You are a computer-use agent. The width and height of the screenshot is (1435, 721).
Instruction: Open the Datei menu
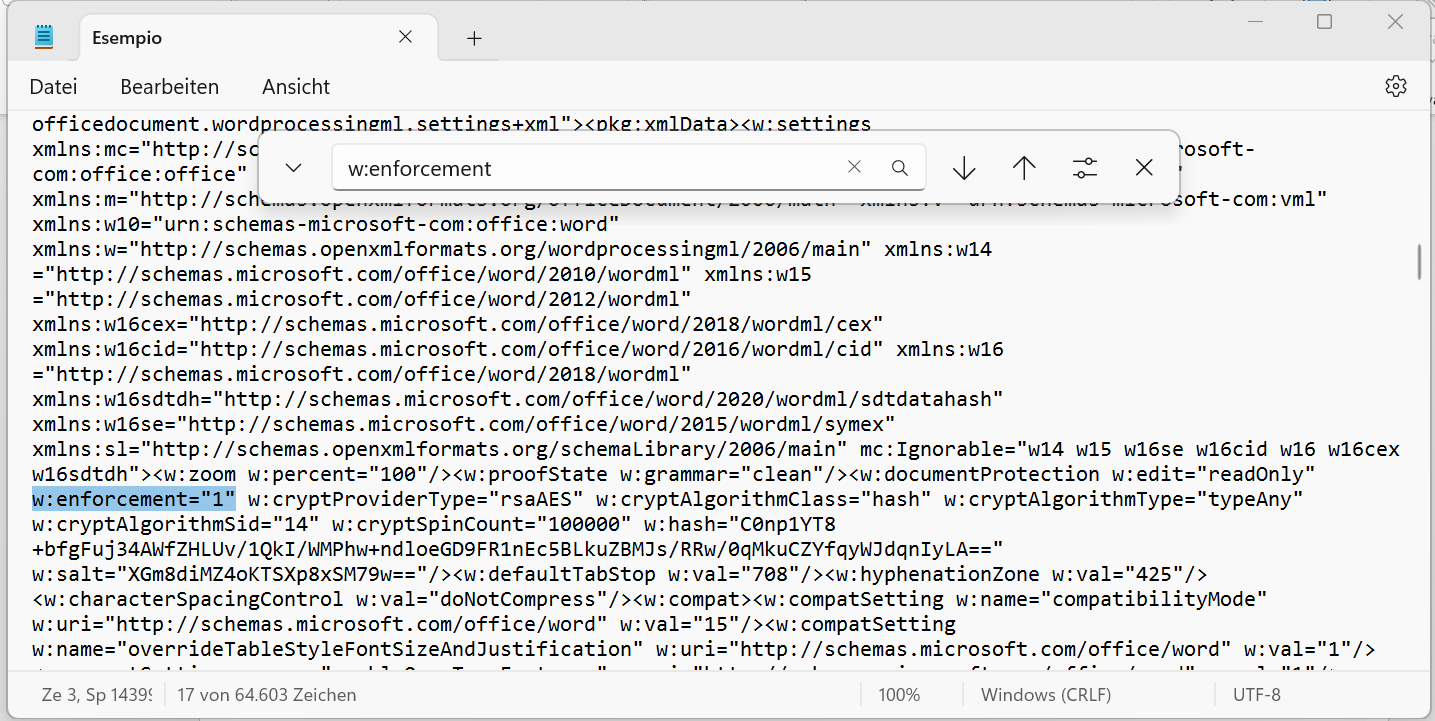click(53, 87)
